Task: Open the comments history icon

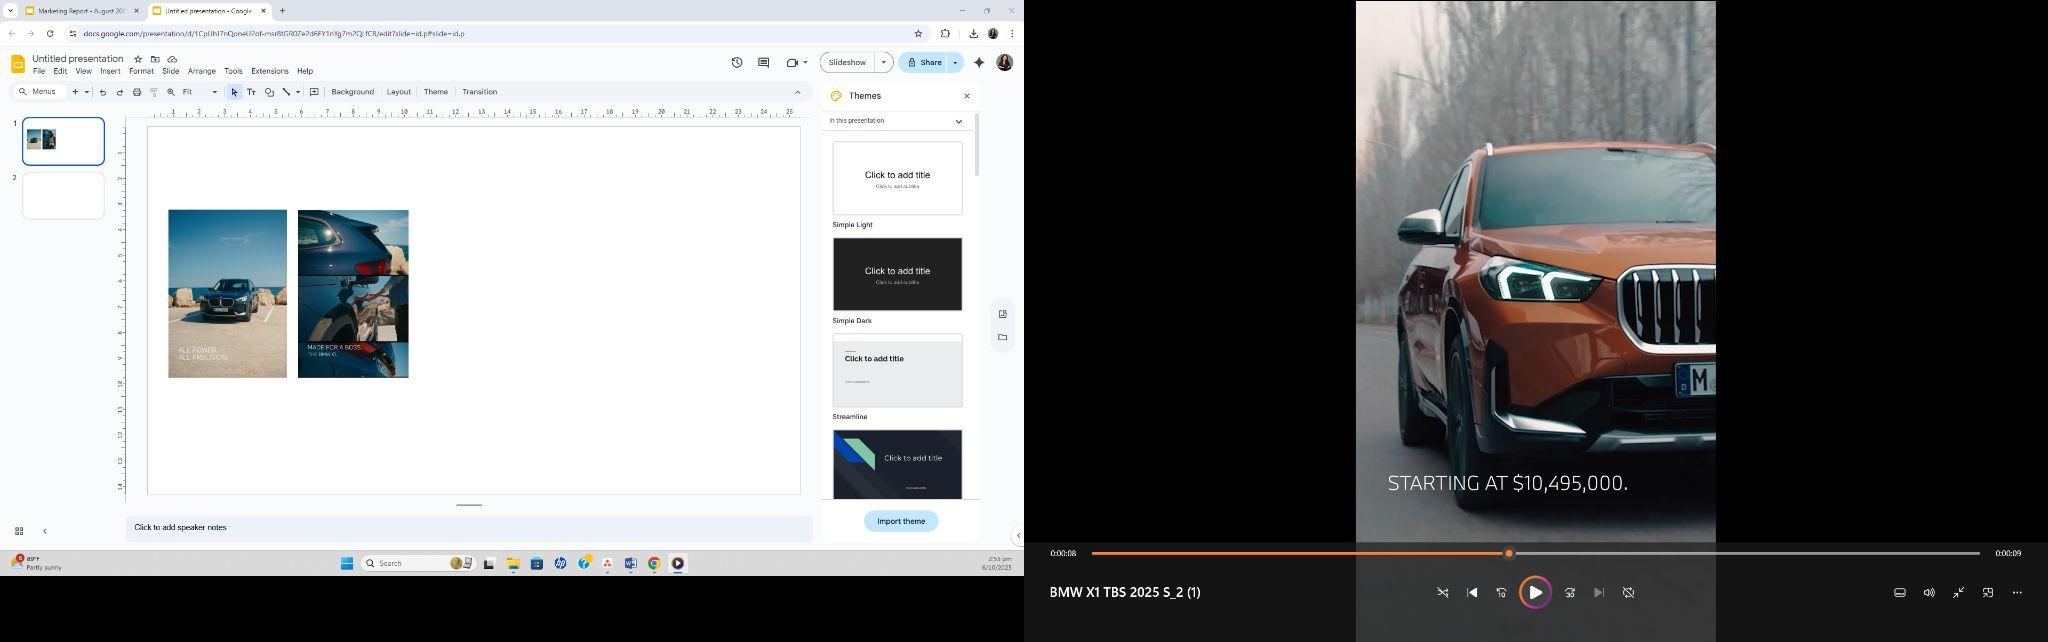Action: [x=764, y=62]
